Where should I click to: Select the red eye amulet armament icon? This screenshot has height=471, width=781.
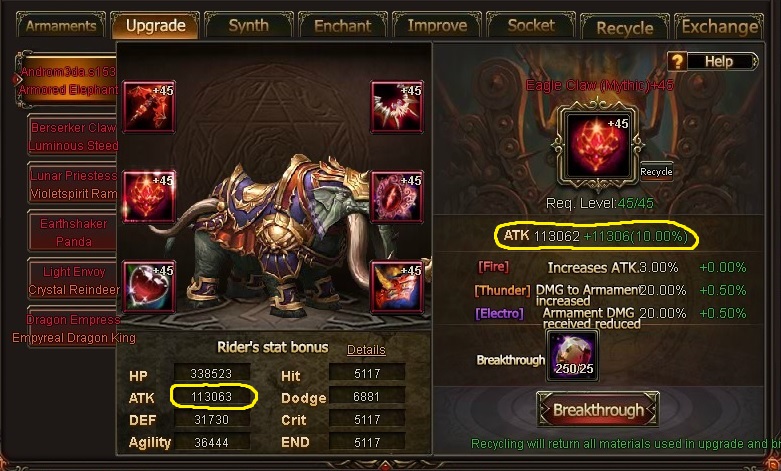[x=397, y=197]
